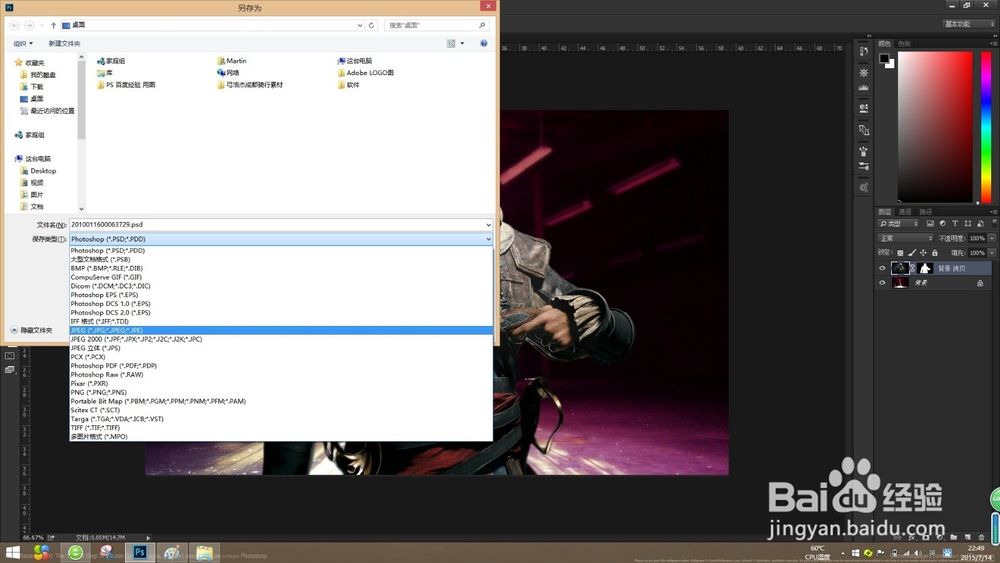Toggle lock all padlock icon
The height and width of the screenshot is (563, 1000).
click(x=935, y=253)
